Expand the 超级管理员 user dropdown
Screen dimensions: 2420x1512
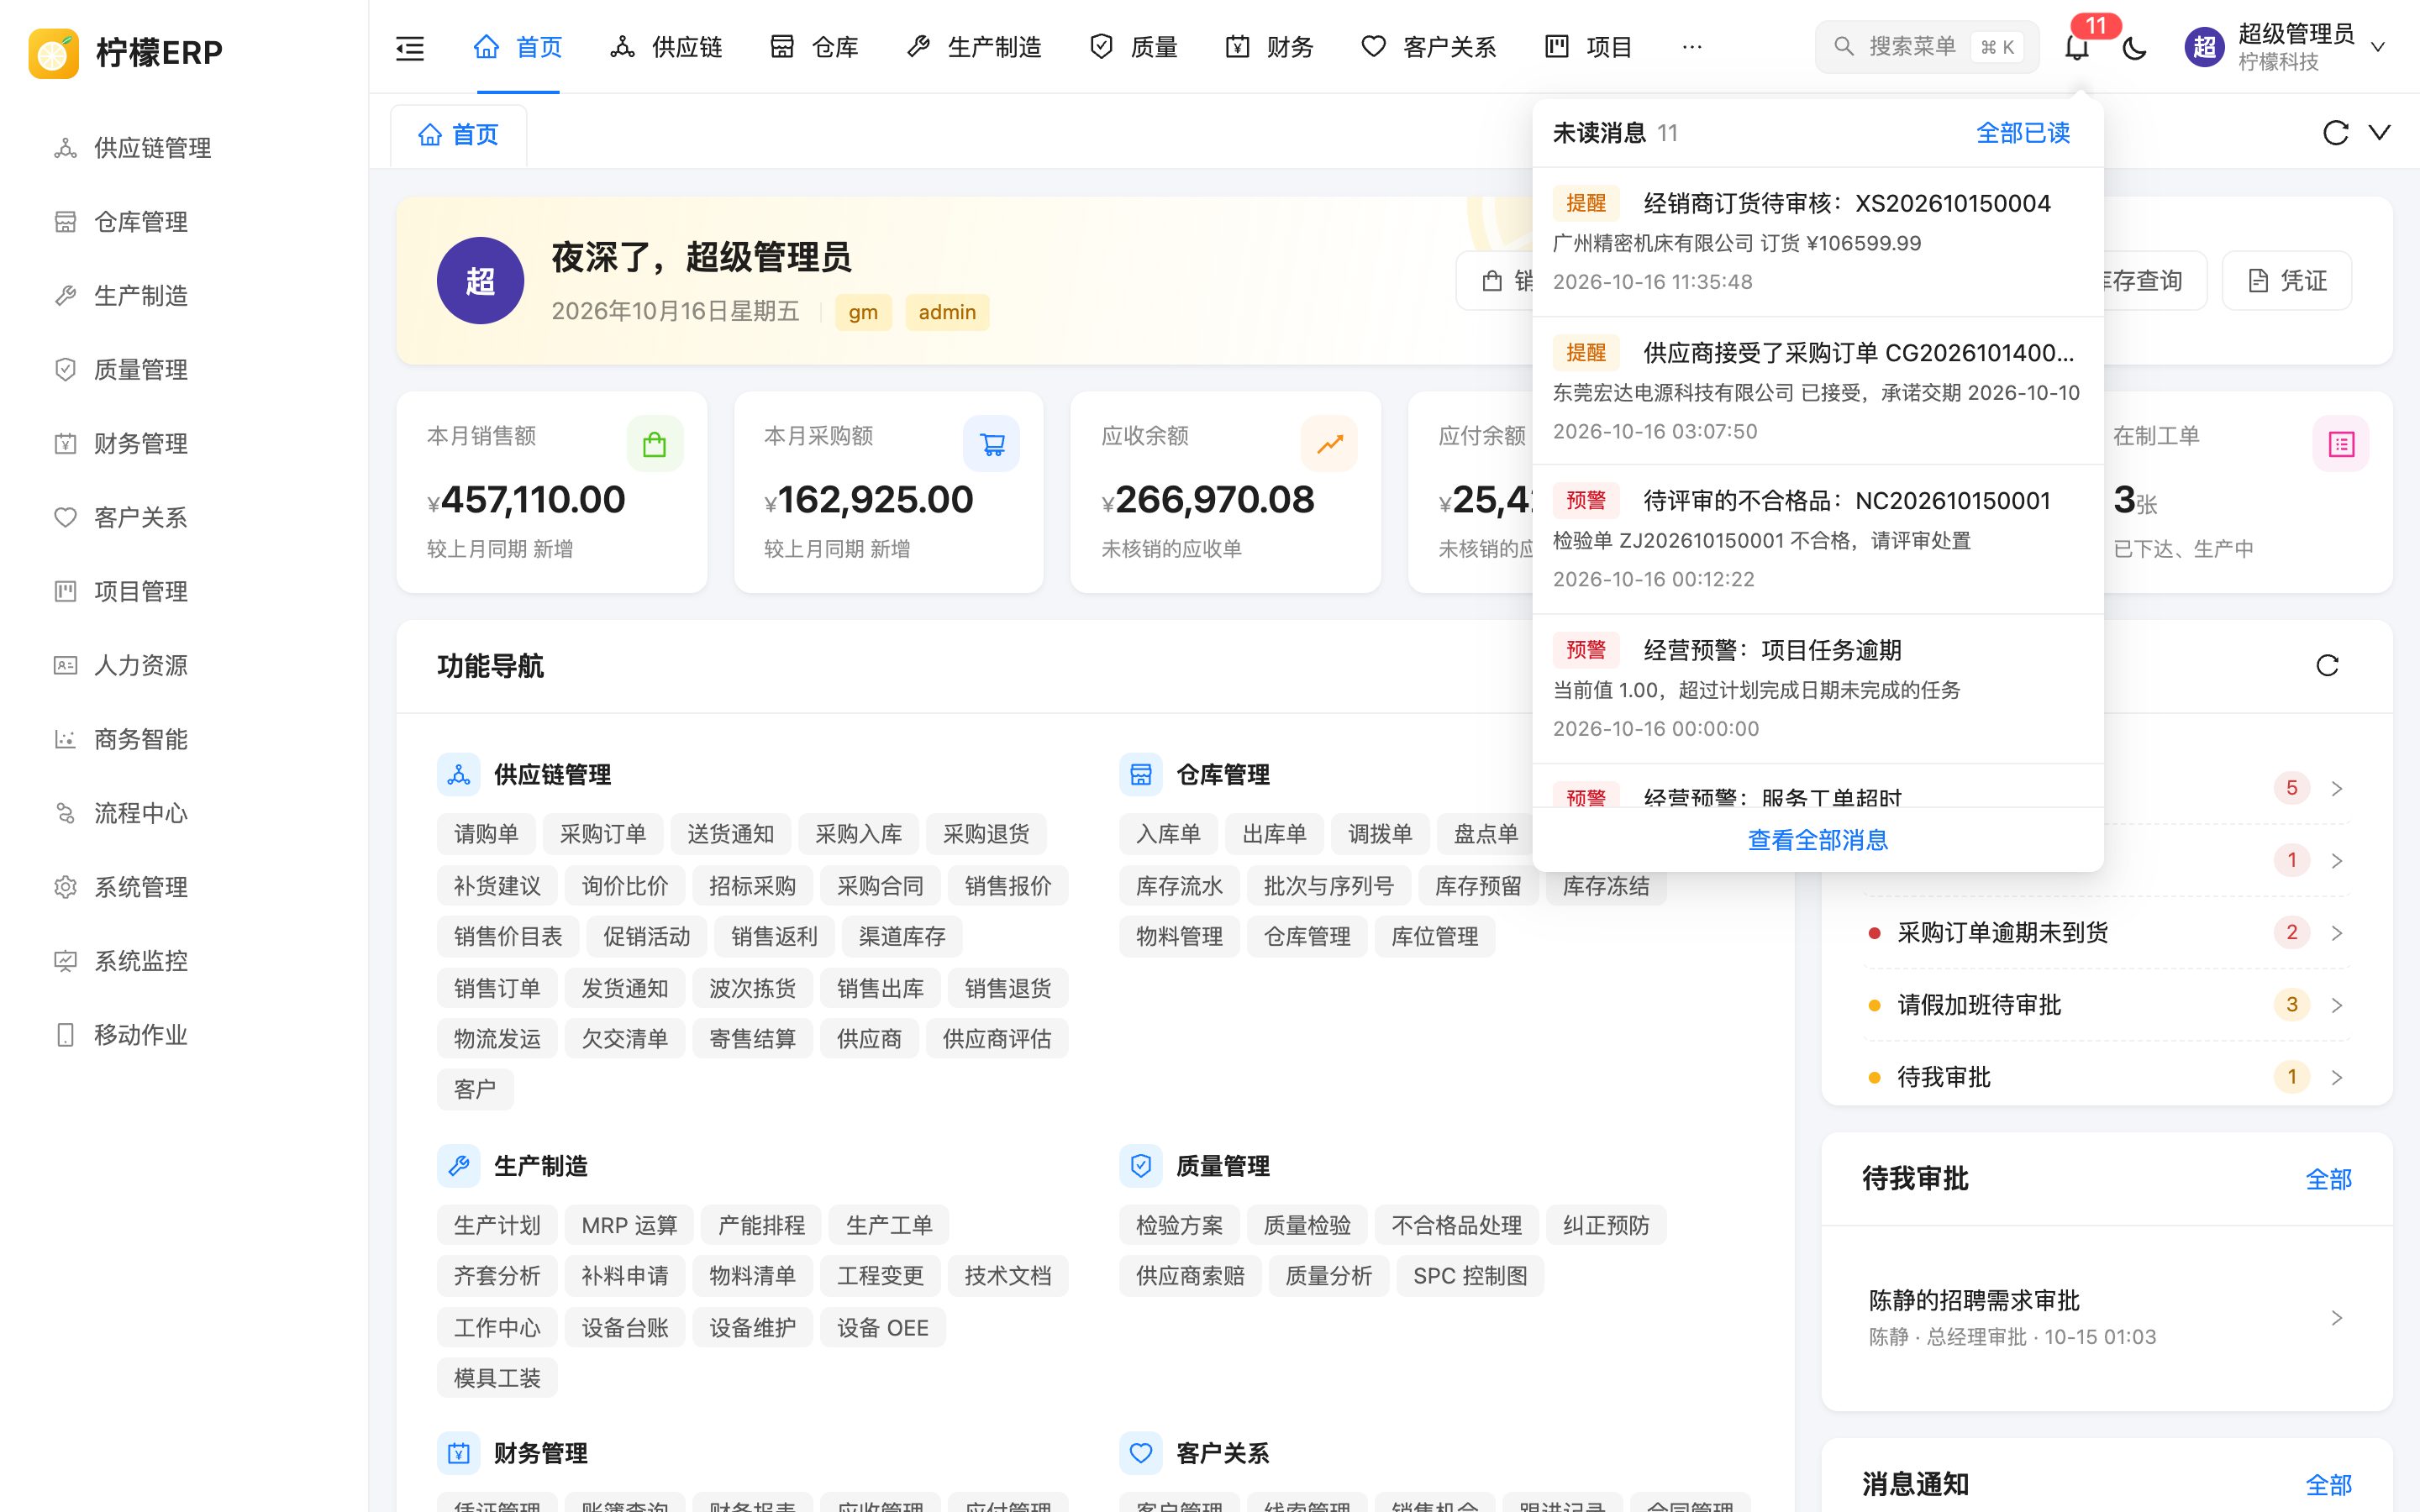coord(2378,47)
